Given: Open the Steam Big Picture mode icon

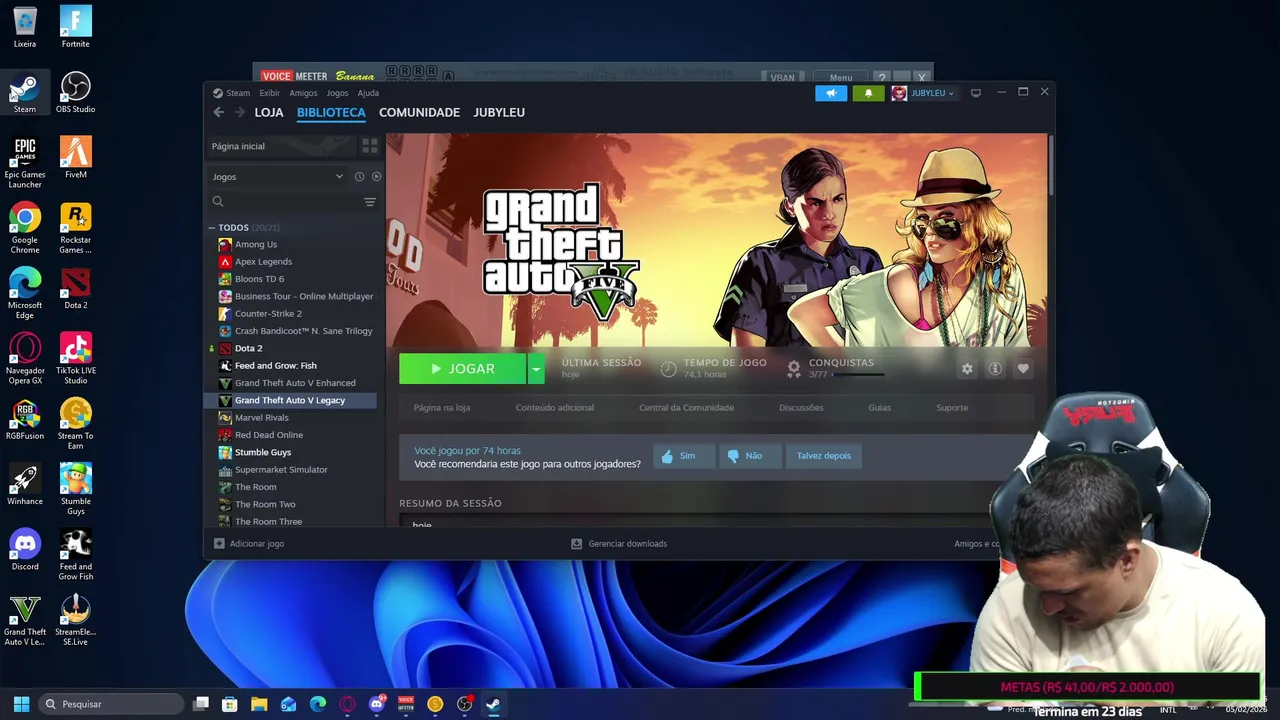Looking at the screenshot, I should 976,93.
